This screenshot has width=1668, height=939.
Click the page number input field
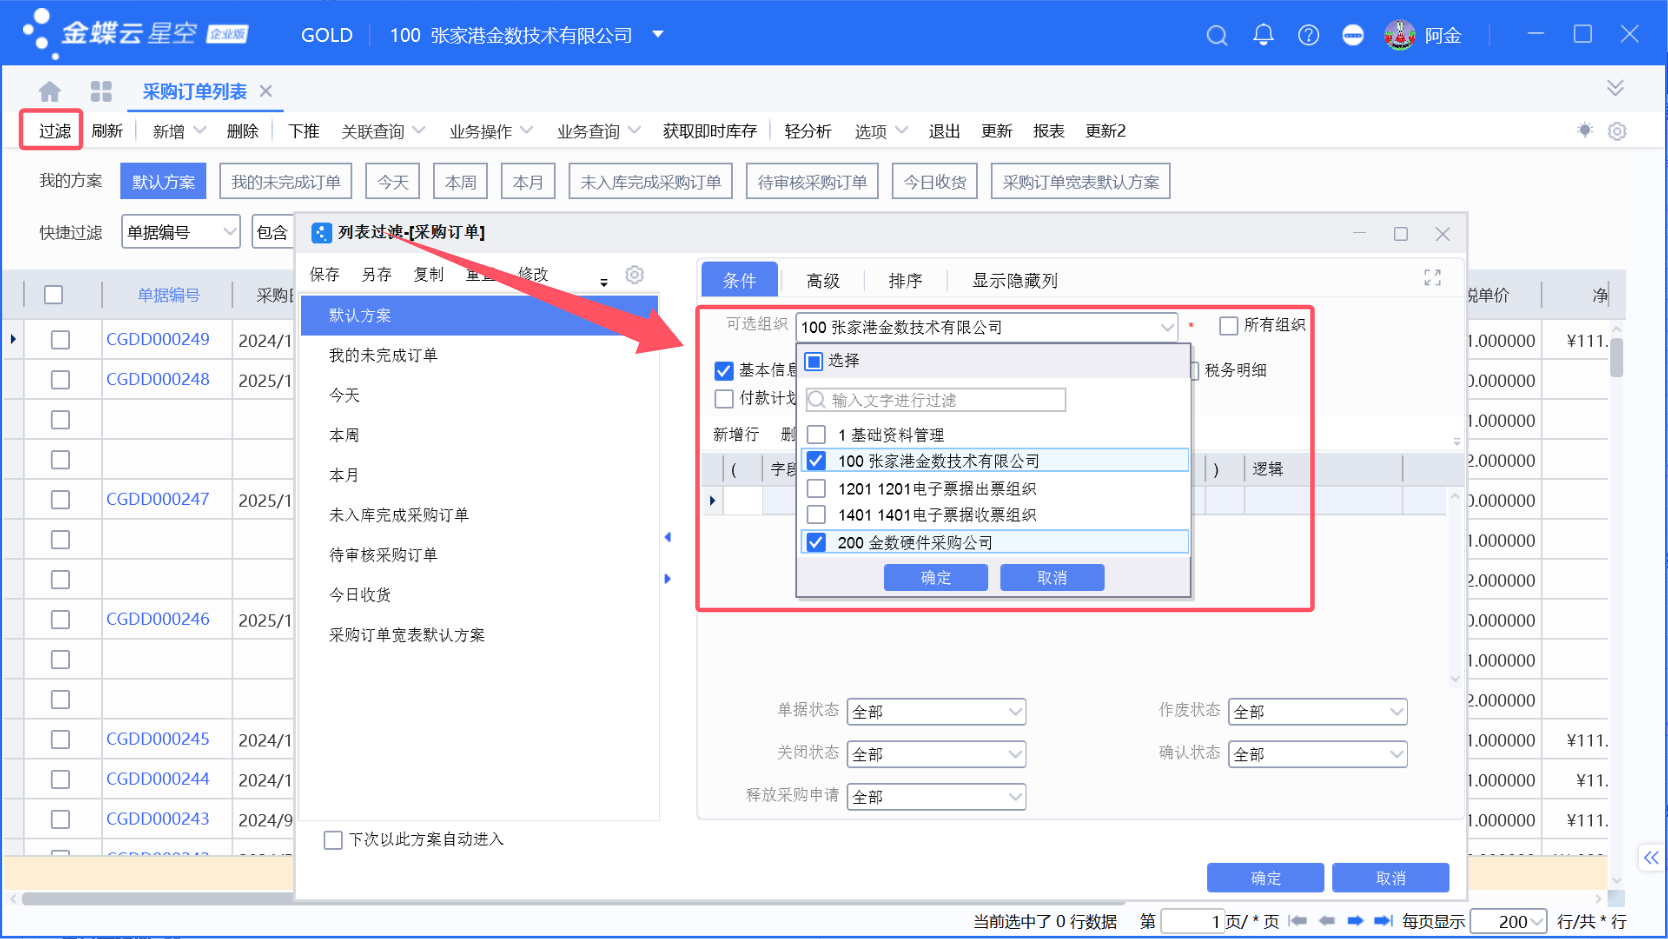point(1194,921)
